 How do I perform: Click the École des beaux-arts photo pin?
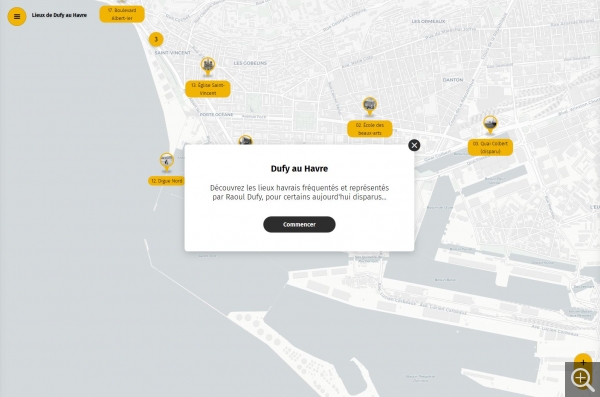click(x=370, y=105)
